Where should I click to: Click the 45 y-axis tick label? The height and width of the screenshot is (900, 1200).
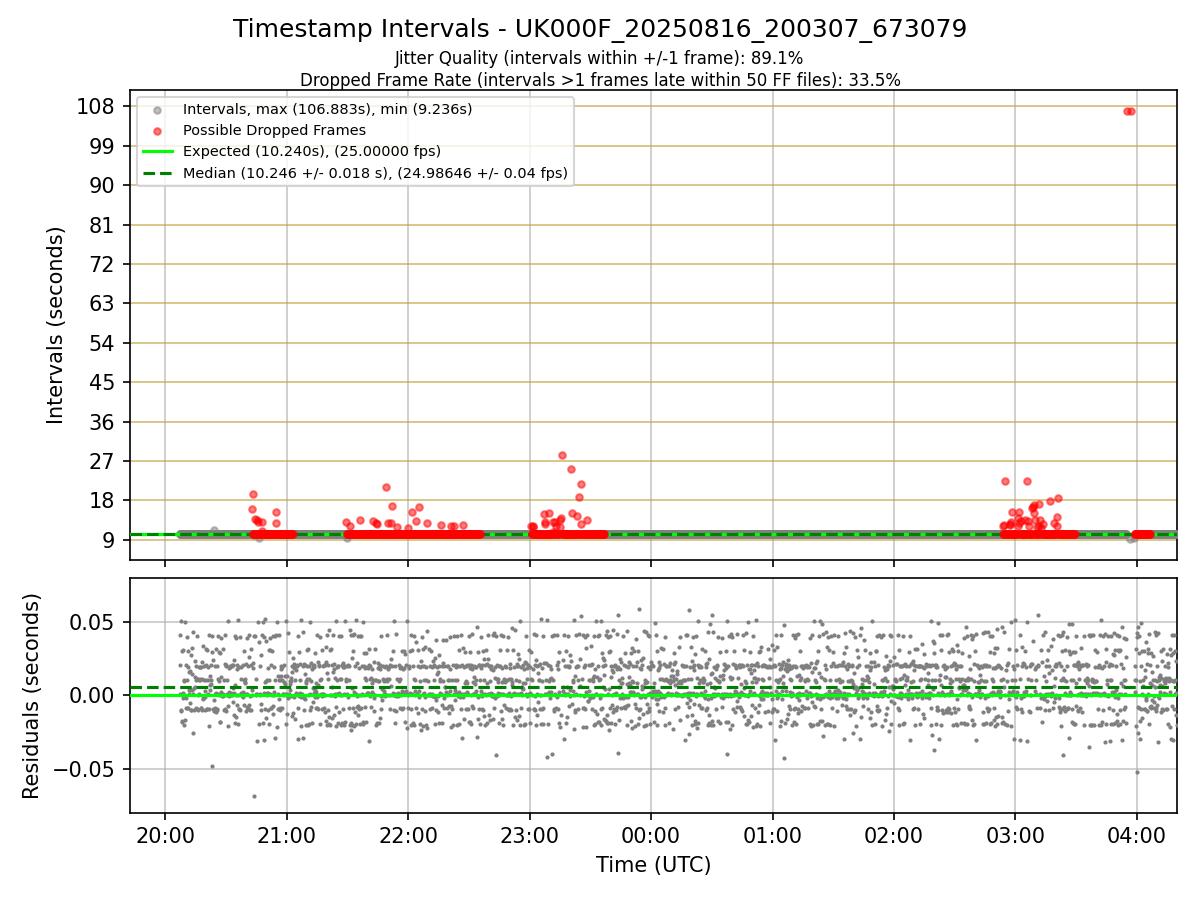101,382
